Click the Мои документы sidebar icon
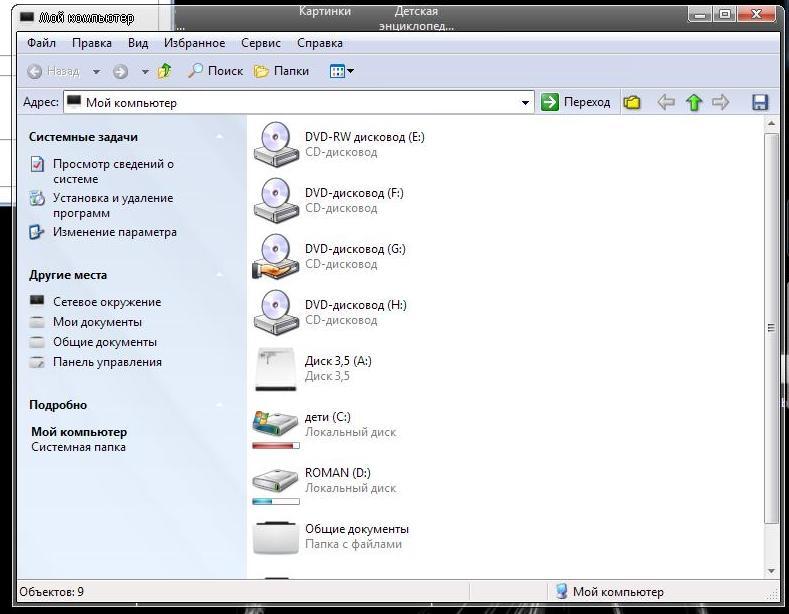The width and height of the screenshot is (789, 614). [37, 322]
